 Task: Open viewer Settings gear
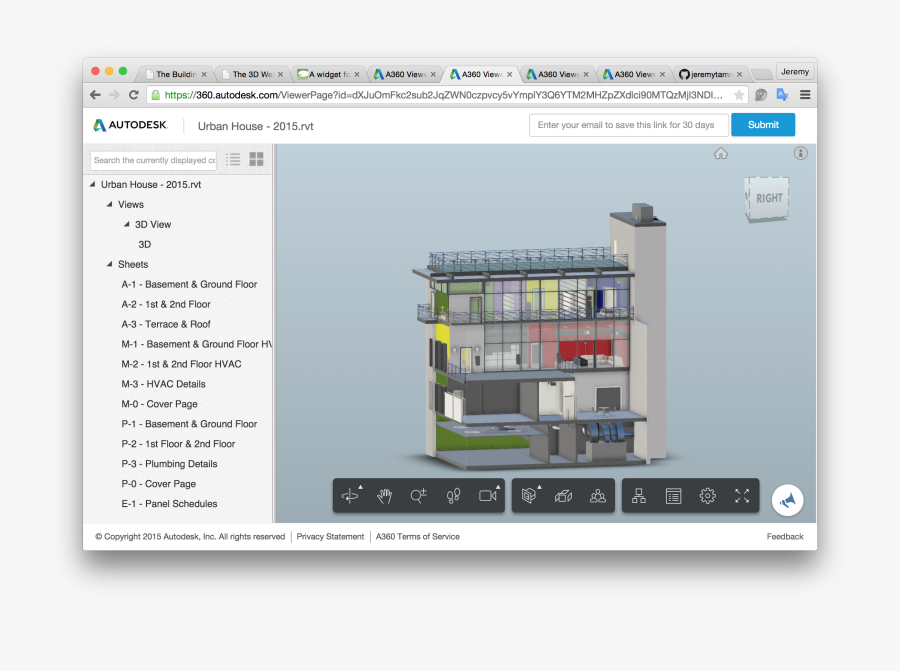coord(708,495)
